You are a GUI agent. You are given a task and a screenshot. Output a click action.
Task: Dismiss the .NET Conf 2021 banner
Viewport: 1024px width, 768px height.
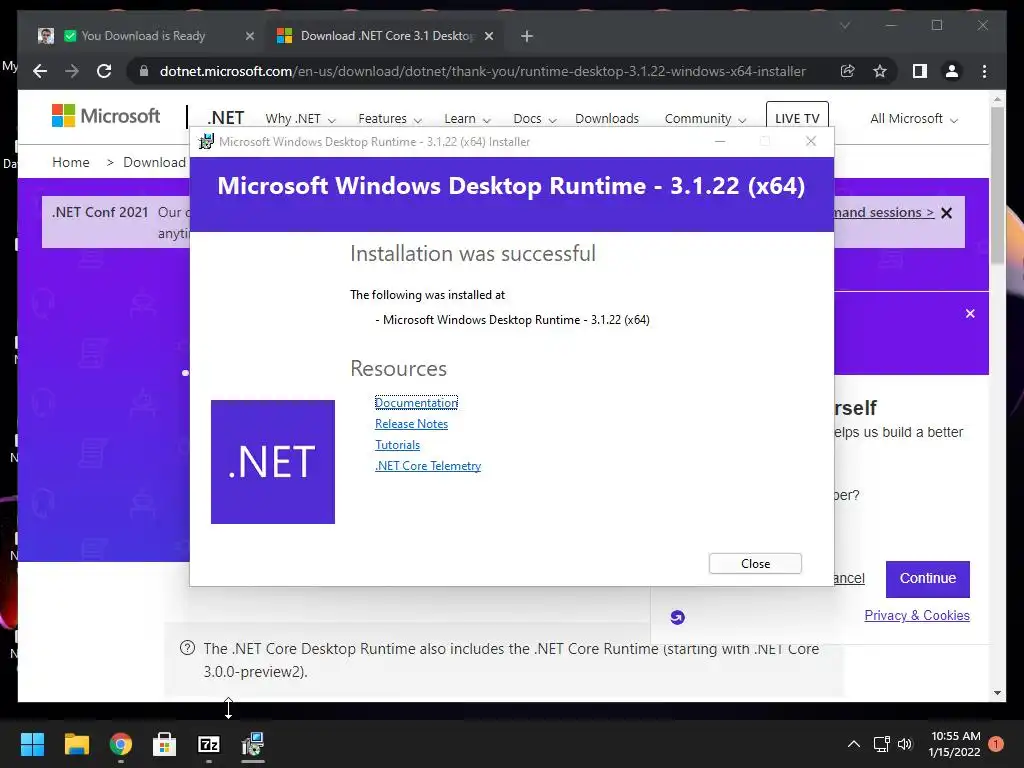946,213
